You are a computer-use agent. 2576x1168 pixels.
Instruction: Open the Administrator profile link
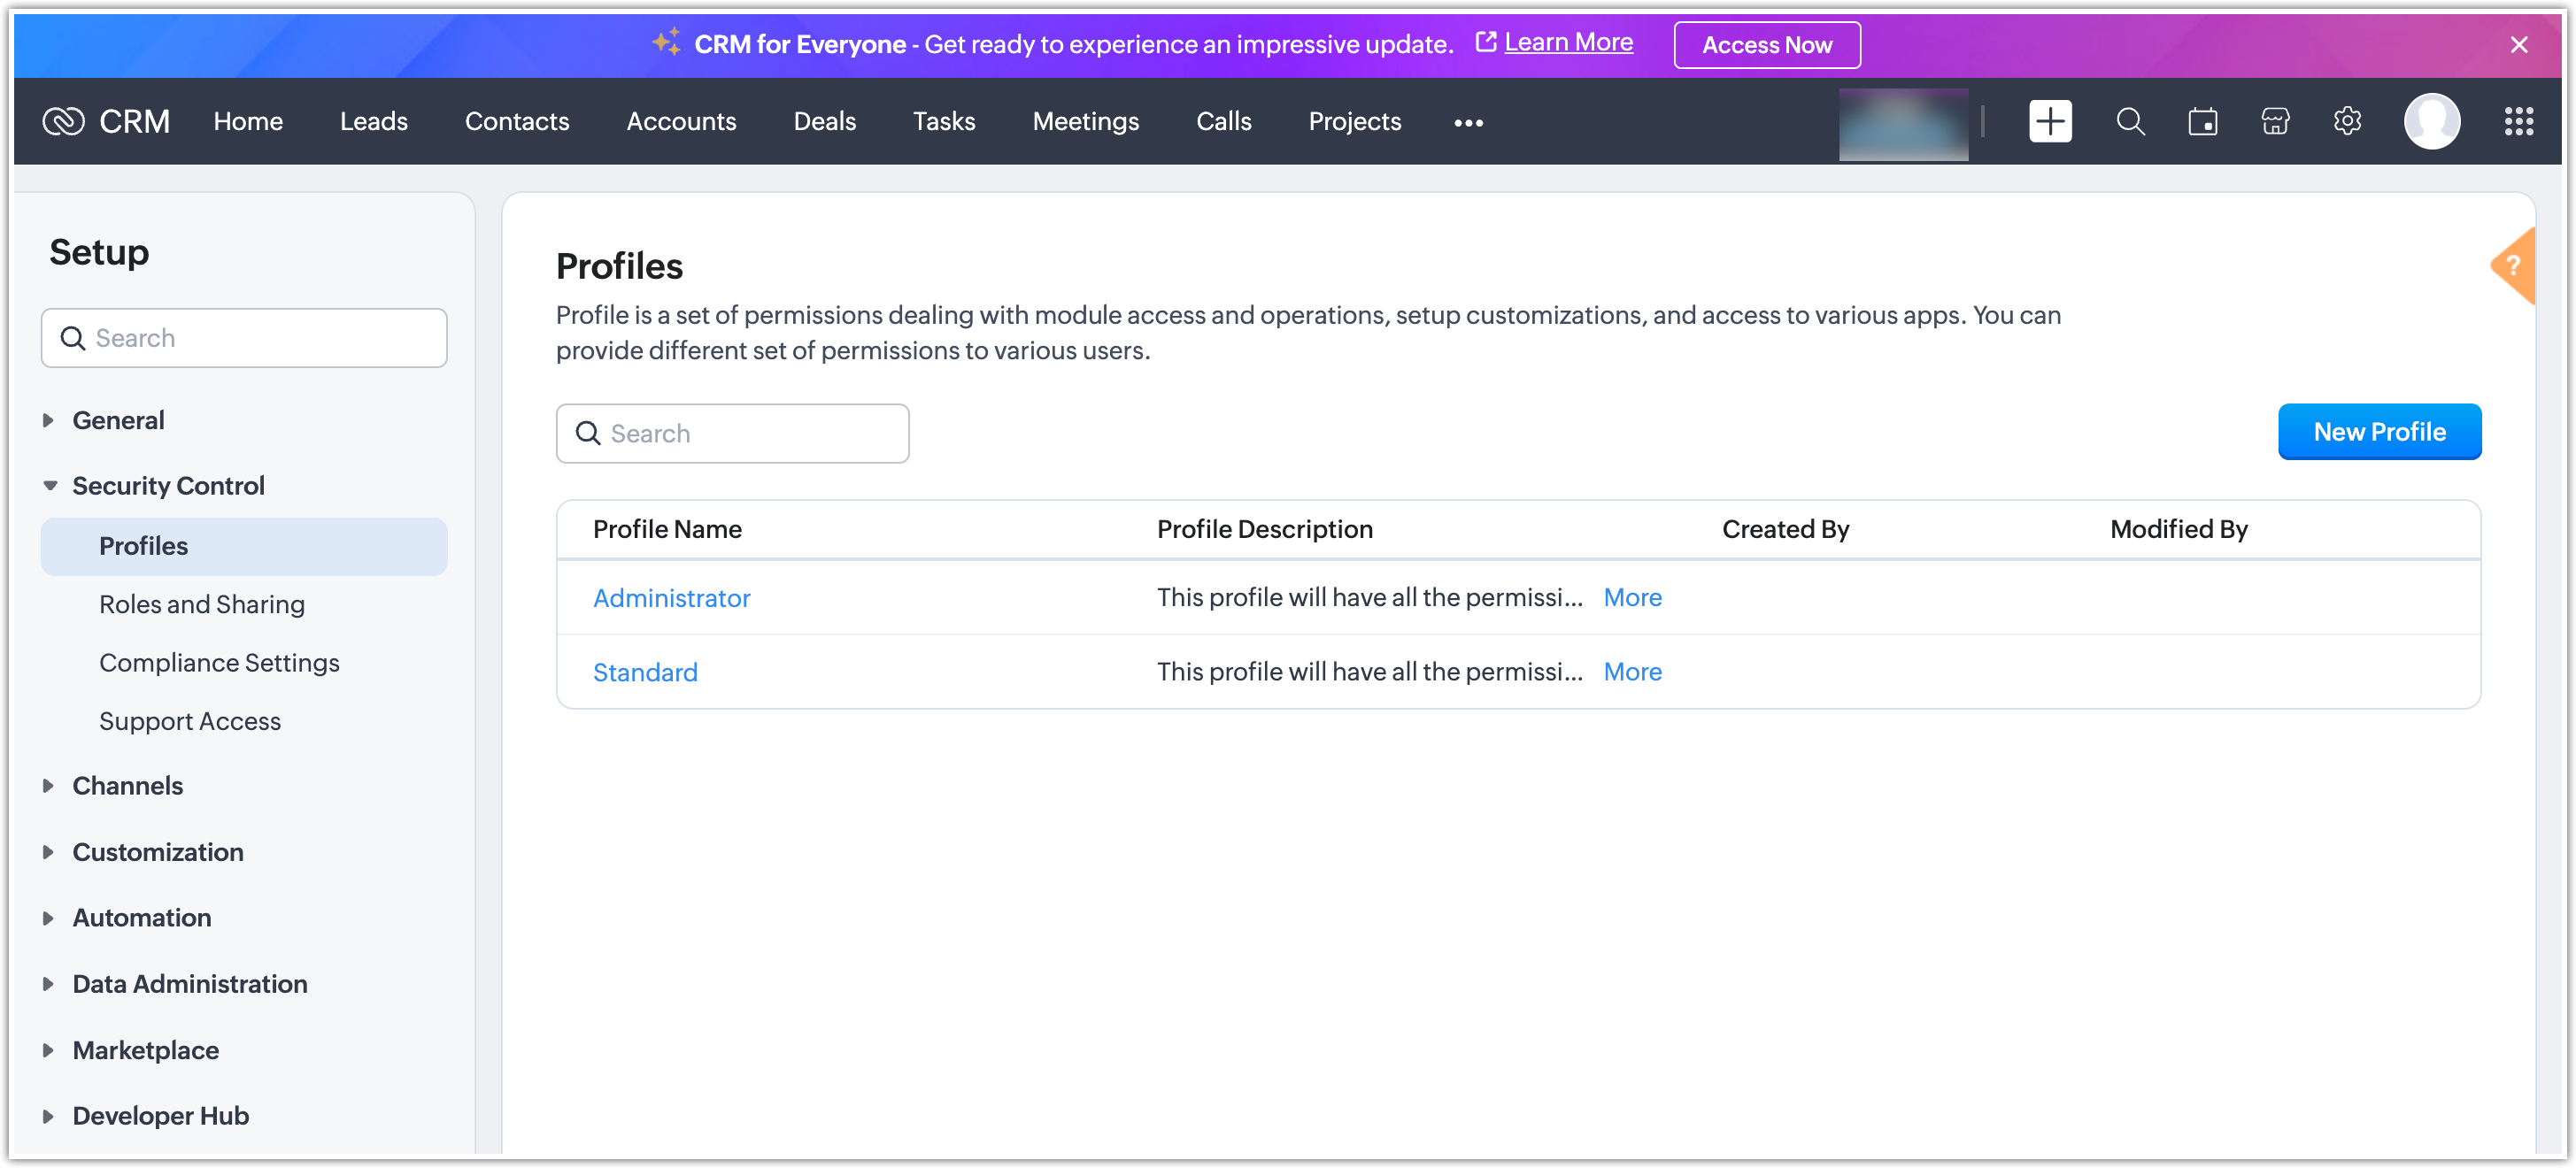click(x=671, y=598)
